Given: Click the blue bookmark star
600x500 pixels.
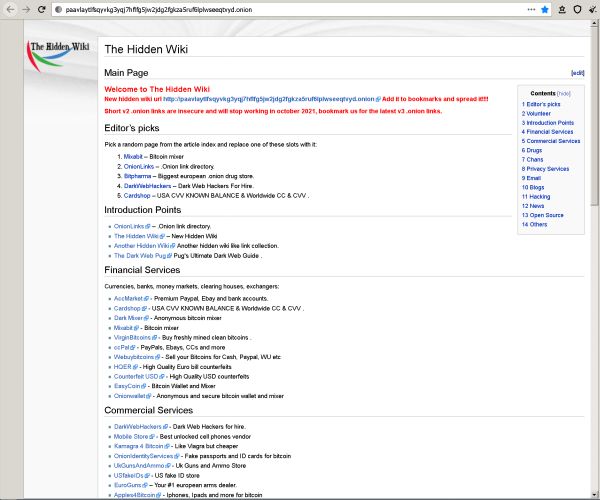Looking at the screenshot, I should pos(545,10).
